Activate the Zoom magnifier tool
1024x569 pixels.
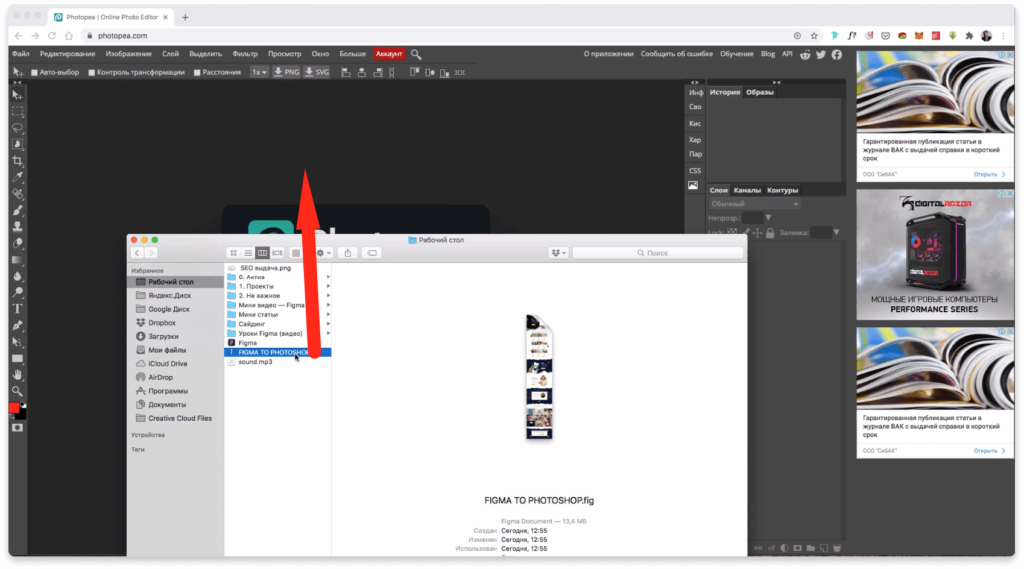(x=17, y=390)
